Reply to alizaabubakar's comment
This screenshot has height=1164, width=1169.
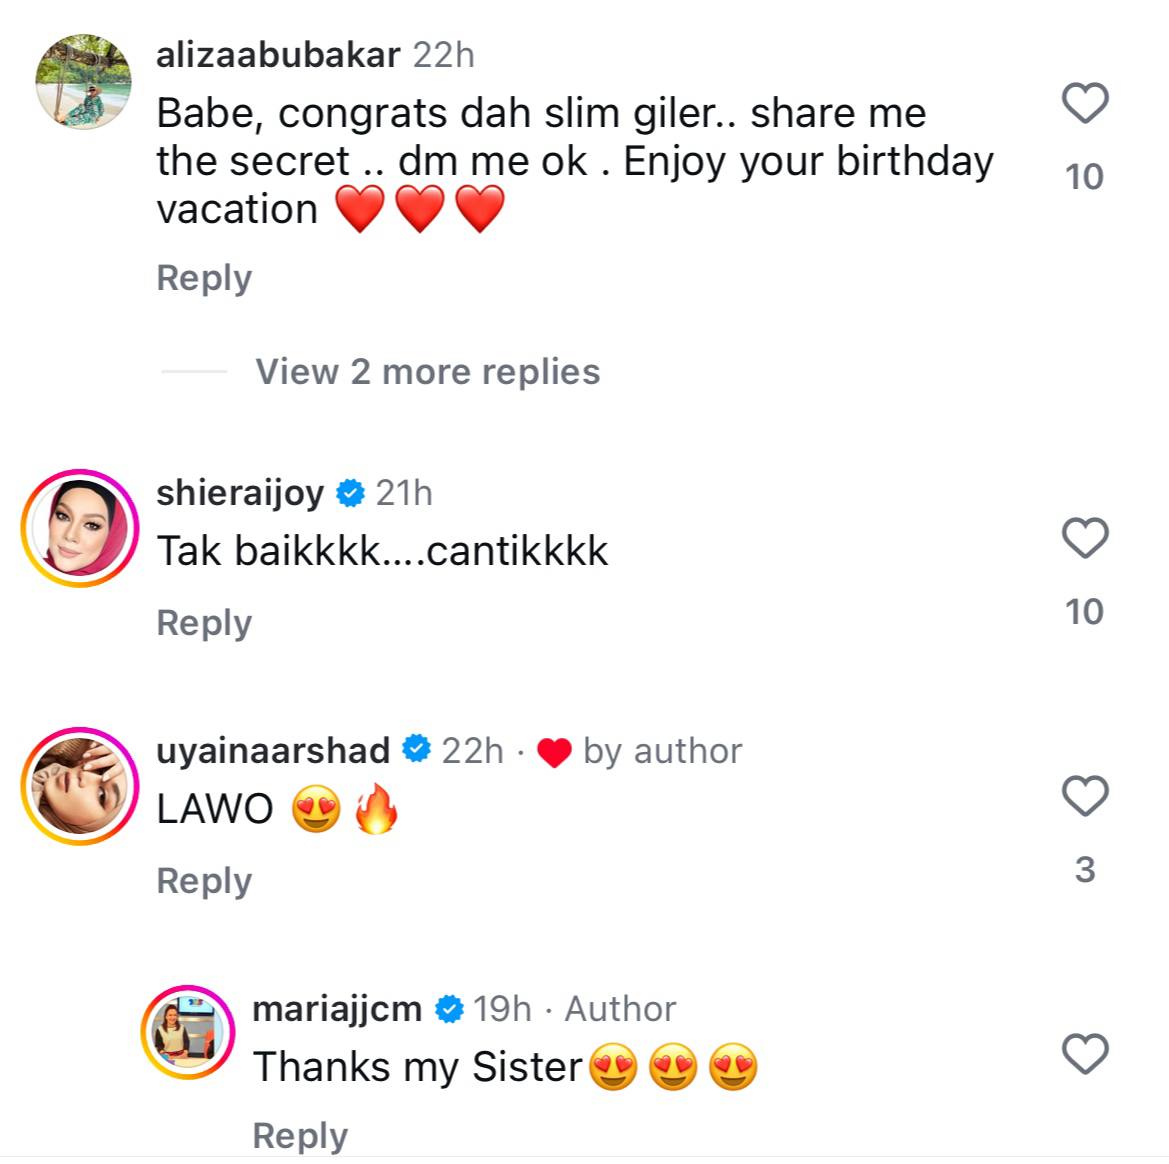pyautogui.click(x=204, y=278)
